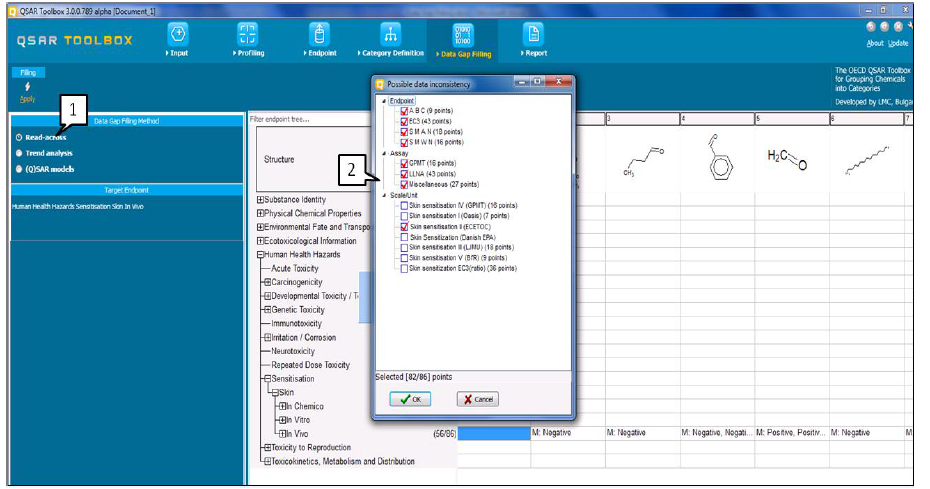
Task: Open the Category Definition stage icon
Action: coord(390,35)
